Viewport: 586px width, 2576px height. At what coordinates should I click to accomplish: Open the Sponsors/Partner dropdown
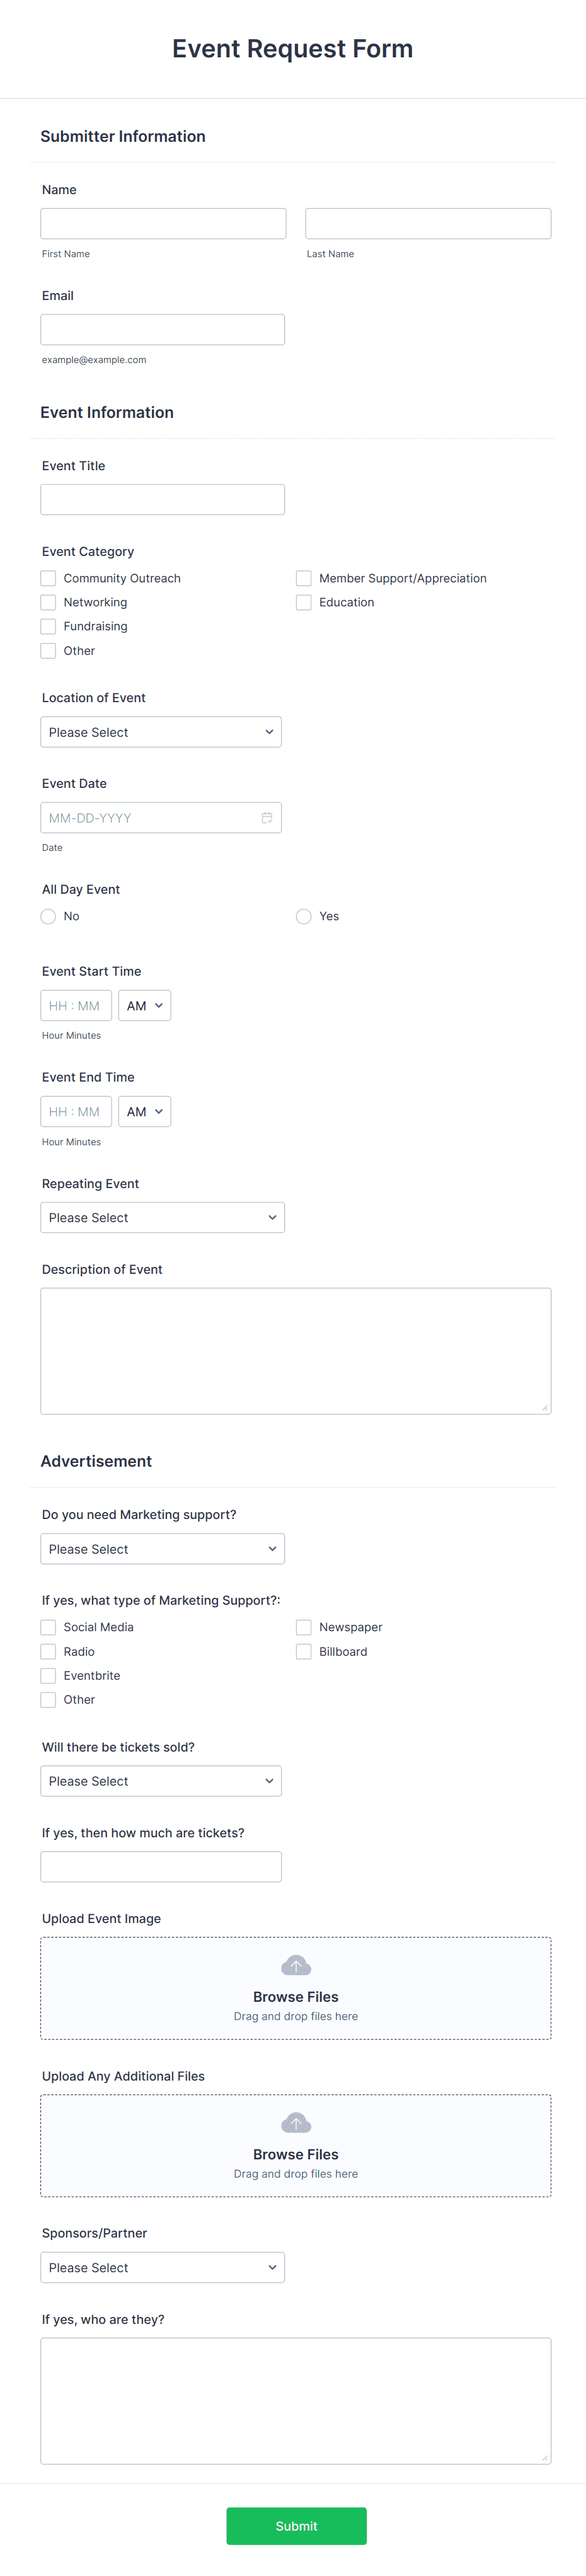click(x=162, y=2267)
